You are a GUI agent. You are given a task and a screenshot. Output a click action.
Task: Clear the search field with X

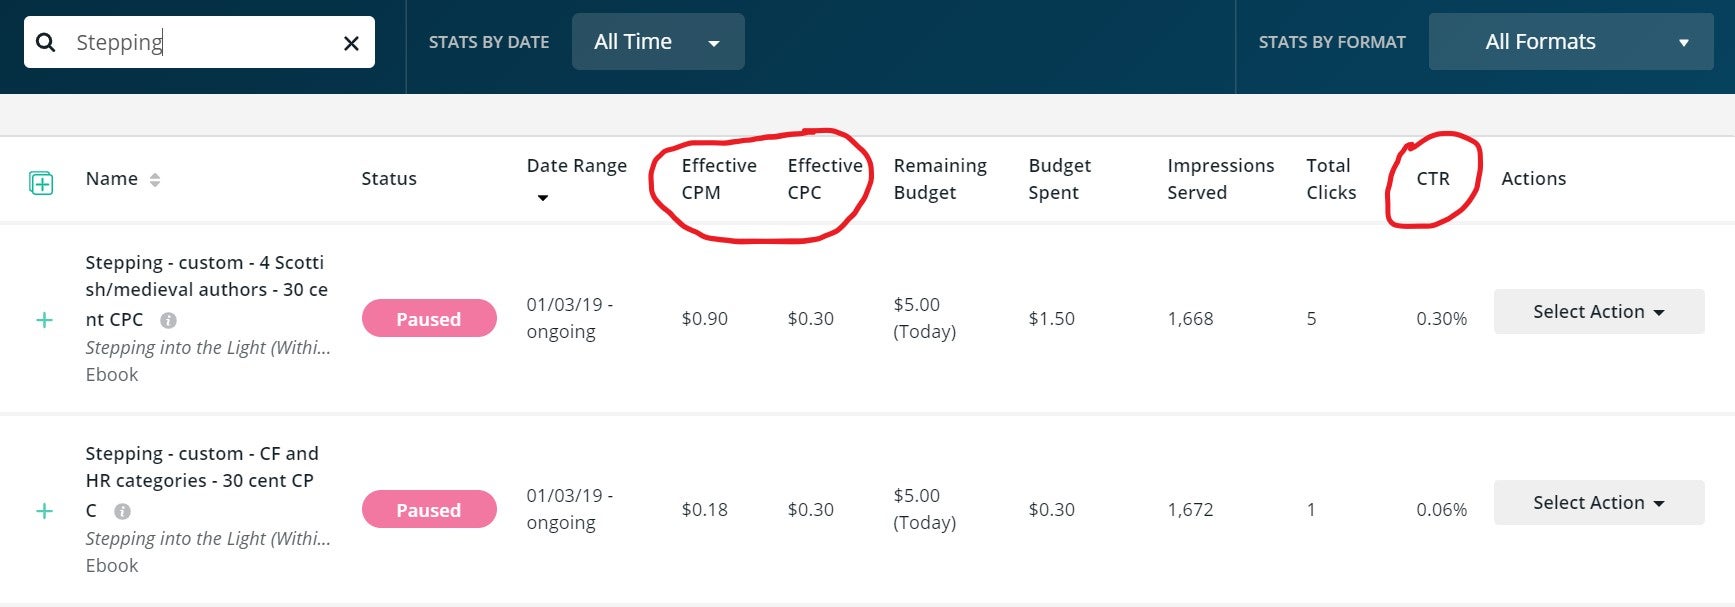[351, 43]
